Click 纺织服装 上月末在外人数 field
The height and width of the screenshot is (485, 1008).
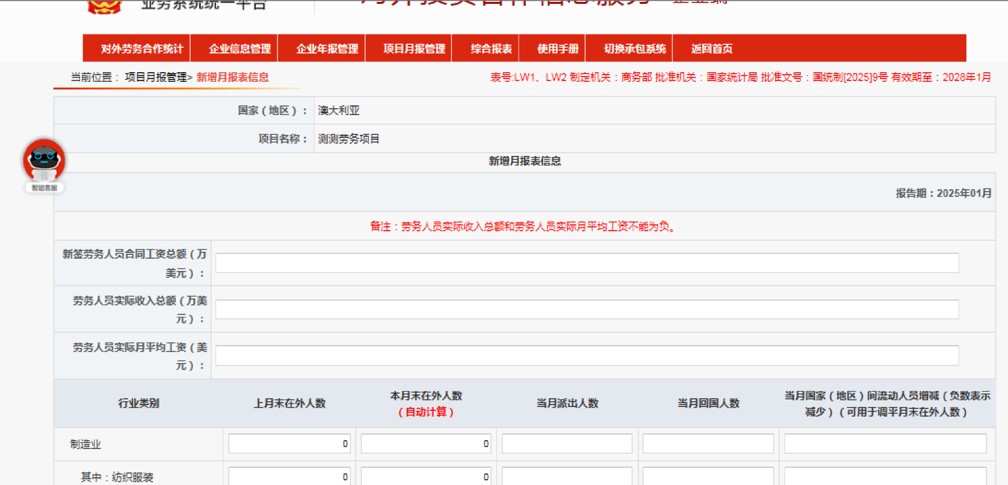pos(290,477)
